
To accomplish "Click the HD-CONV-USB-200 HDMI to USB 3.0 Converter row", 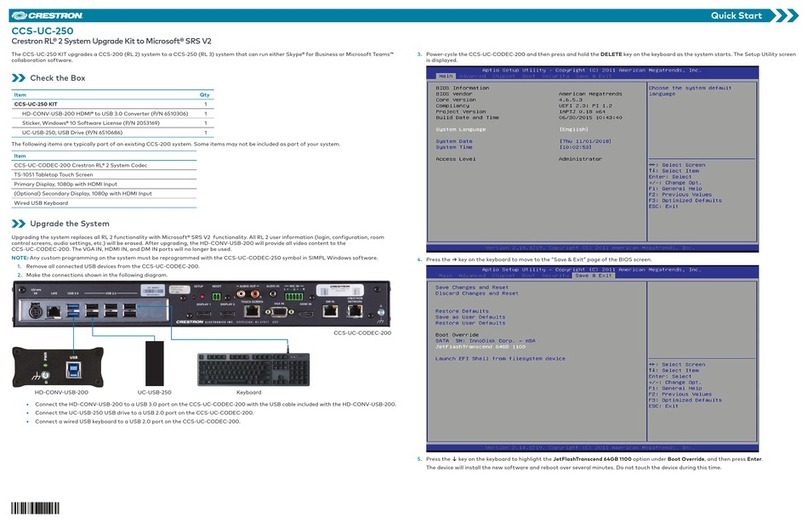I will point(112,114).
